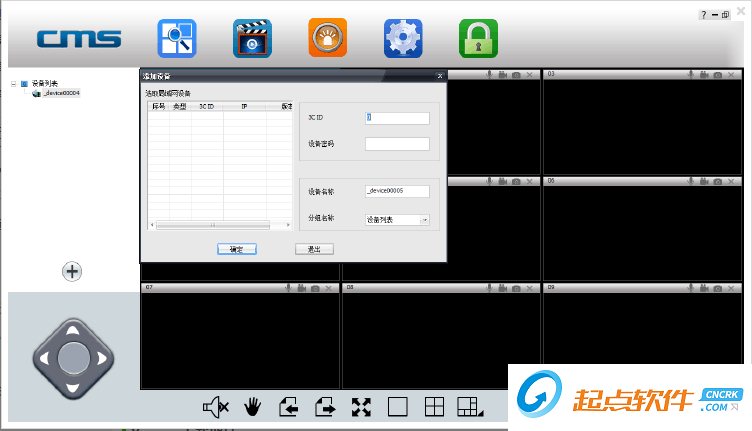
Task: Start recording on pane 09
Action: tap(704, 288)
